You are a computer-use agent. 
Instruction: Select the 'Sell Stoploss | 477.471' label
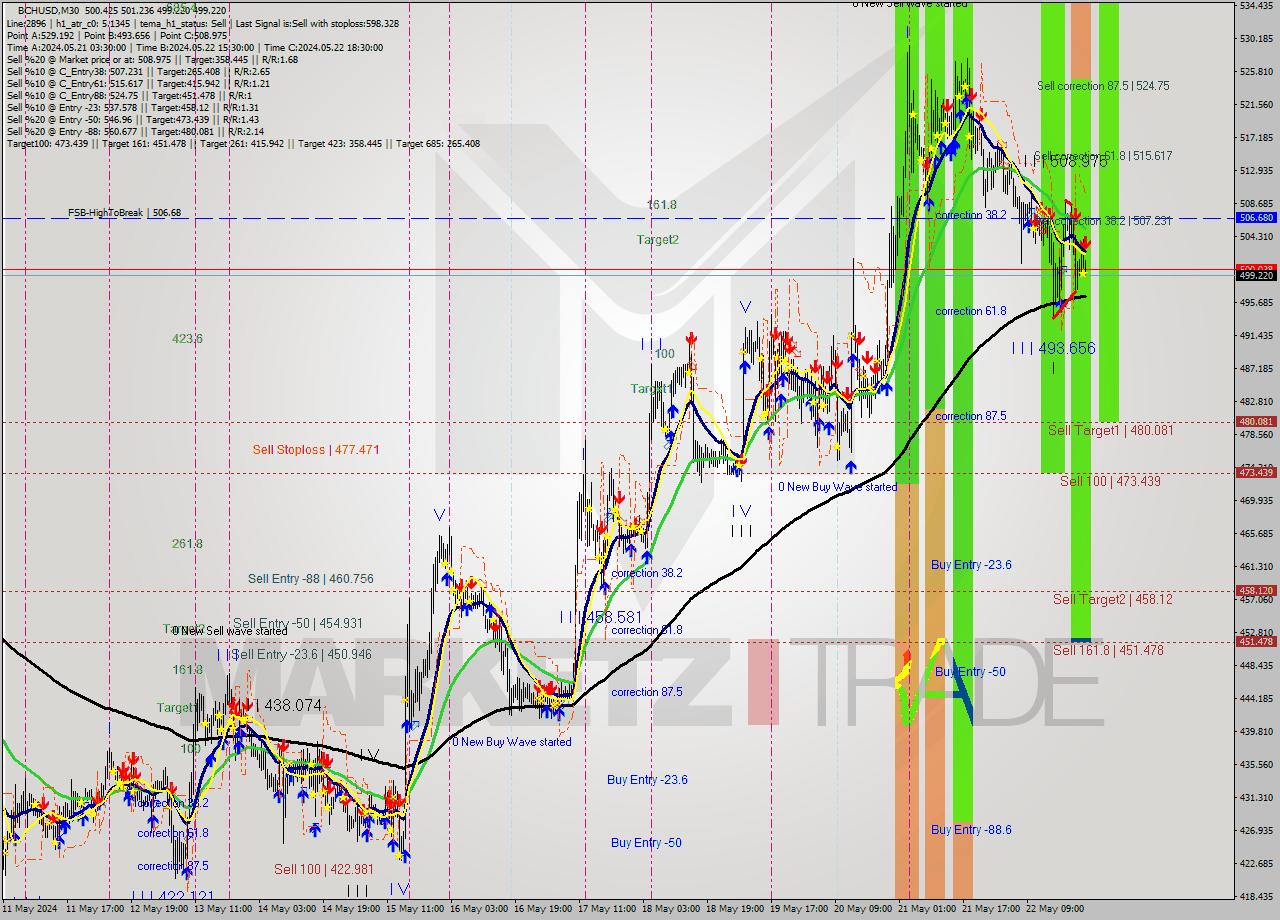316,450
